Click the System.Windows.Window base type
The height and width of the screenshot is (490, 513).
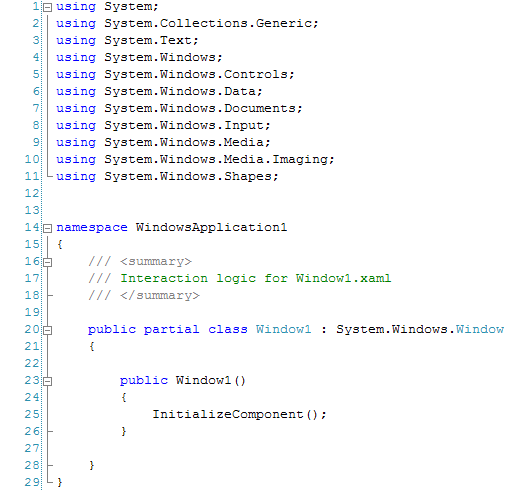pos(420,329)
